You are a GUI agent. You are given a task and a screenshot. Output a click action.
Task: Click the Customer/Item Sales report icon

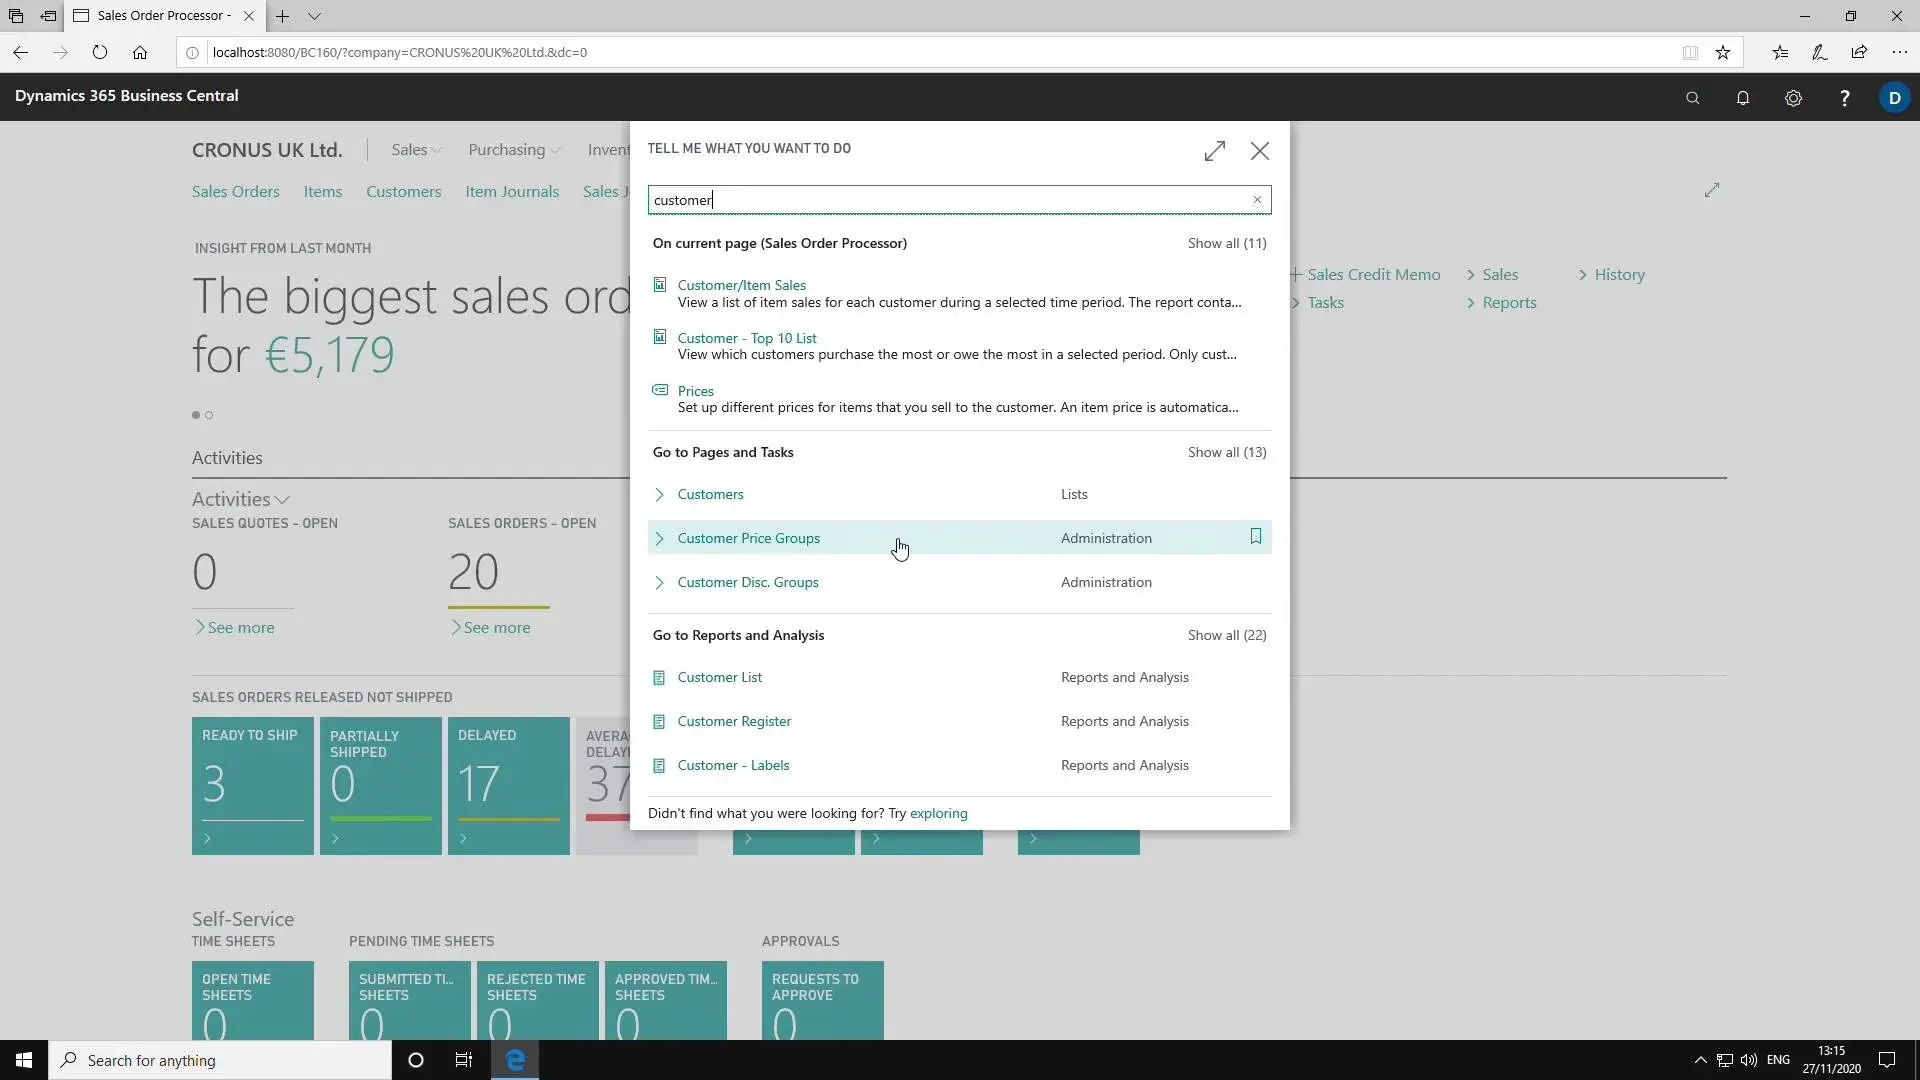tap(660, 285)
